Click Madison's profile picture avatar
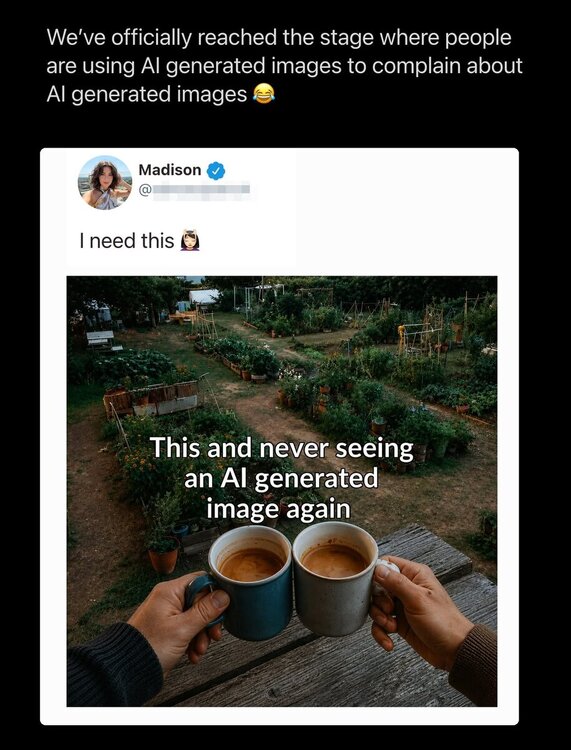Image resolution: width=571 pixels, height=750 pixels. pyautogui.click(x=105, y=183)
